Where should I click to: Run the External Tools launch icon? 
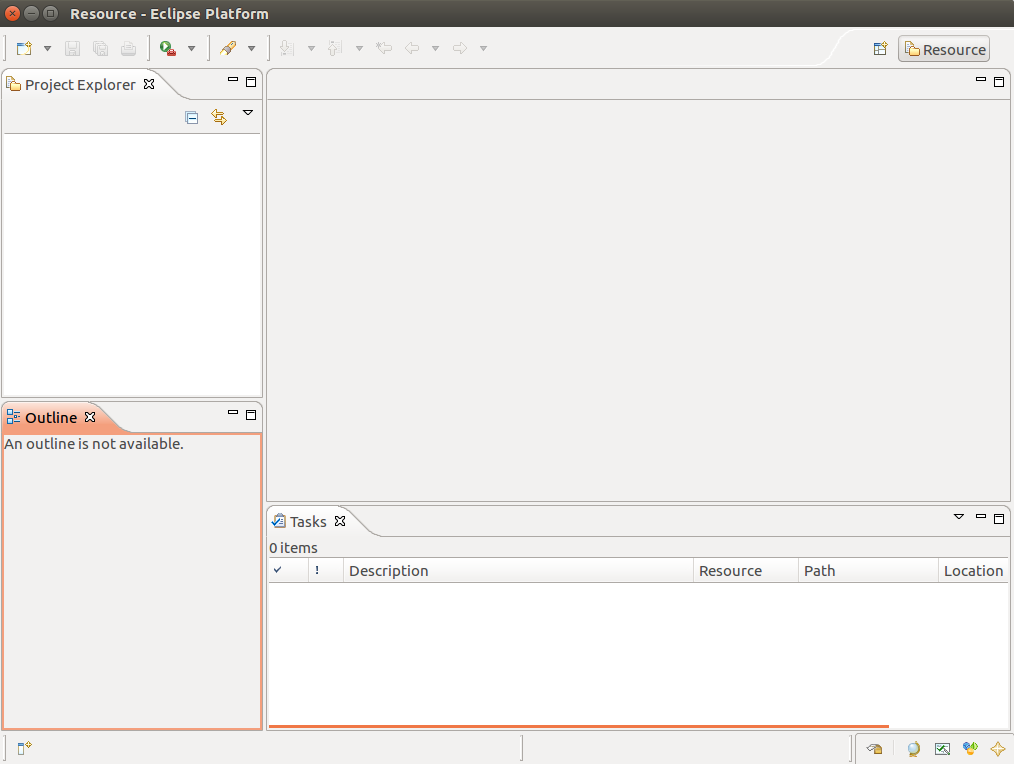point(168,49)
